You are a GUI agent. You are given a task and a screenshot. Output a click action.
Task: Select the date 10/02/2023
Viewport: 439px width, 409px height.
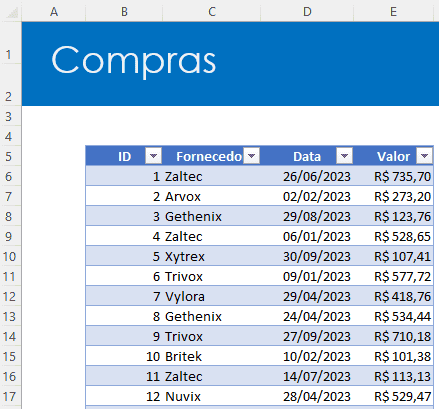coord(307,356)
